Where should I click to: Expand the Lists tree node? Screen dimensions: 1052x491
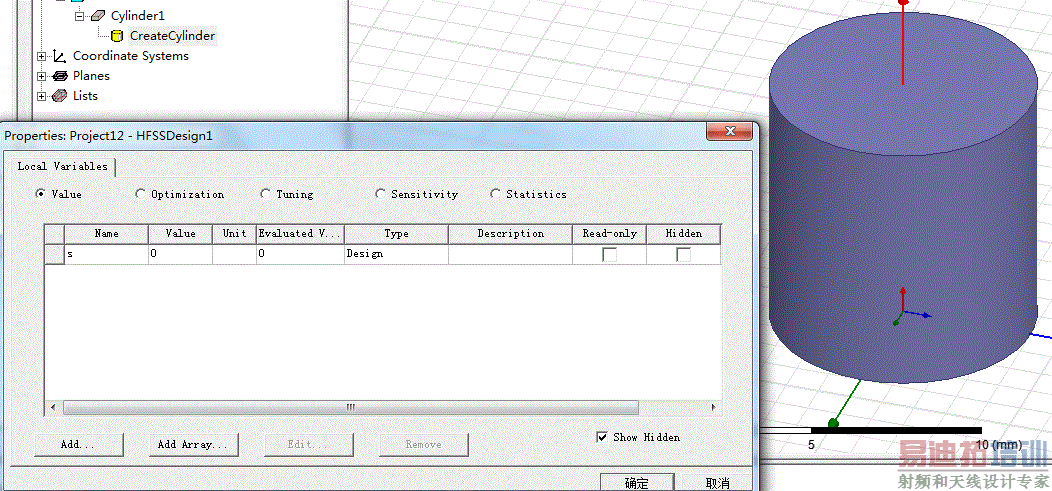pos(42,97)
